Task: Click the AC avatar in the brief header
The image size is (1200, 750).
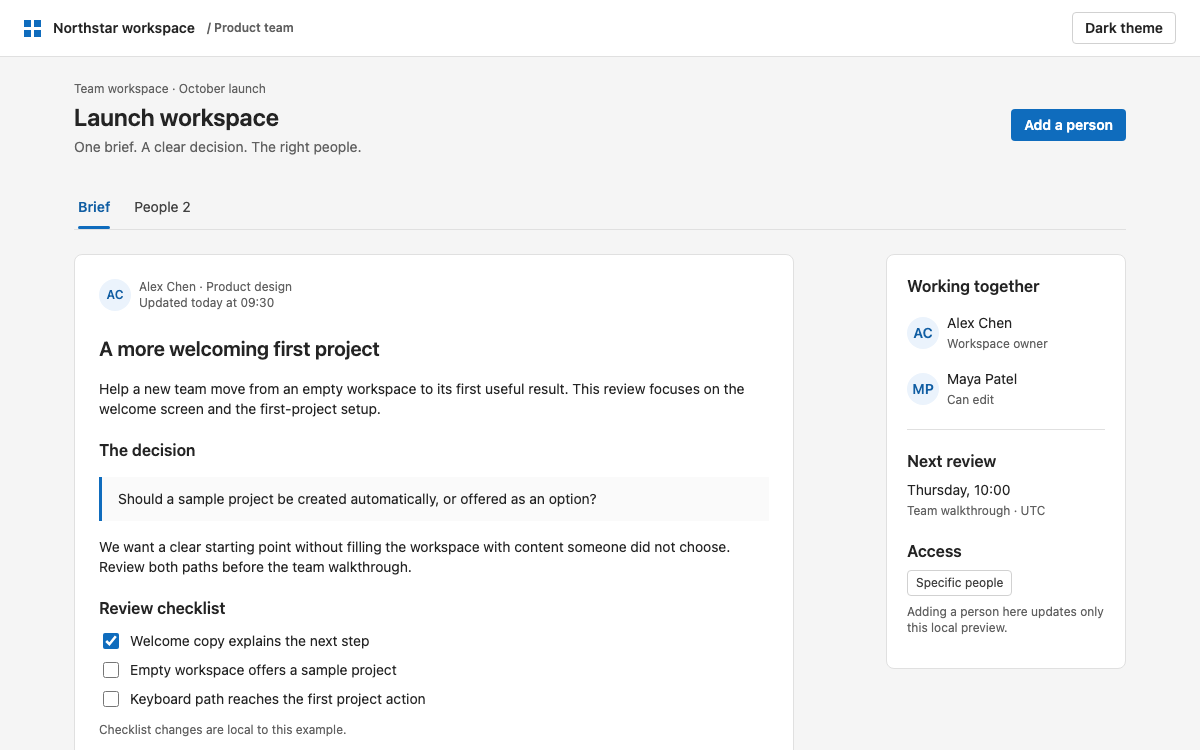Action: click(x=115, y=295)
